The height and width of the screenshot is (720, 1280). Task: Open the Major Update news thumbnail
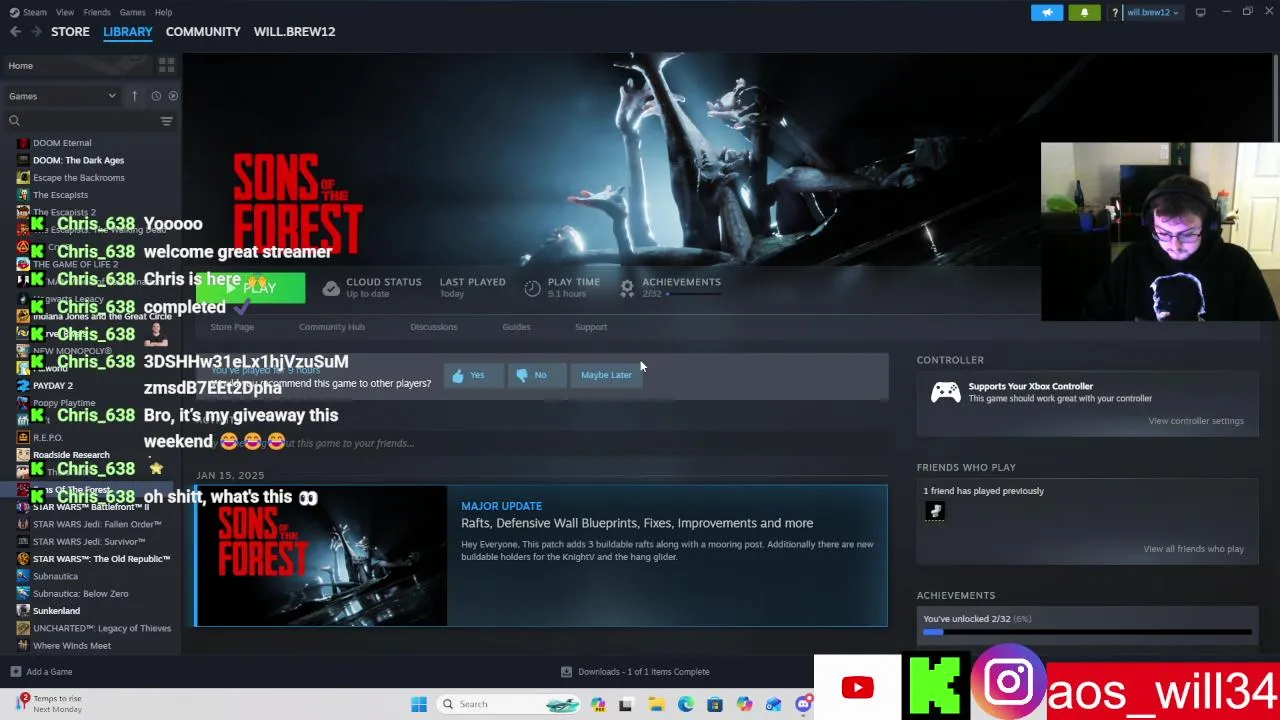[321, 556]
